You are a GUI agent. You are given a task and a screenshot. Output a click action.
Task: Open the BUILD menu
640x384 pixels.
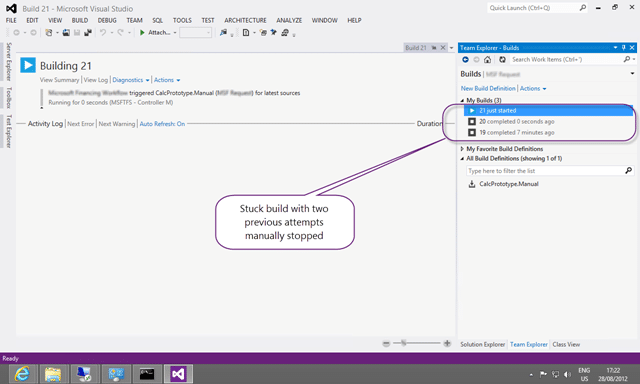pos(80,20)
